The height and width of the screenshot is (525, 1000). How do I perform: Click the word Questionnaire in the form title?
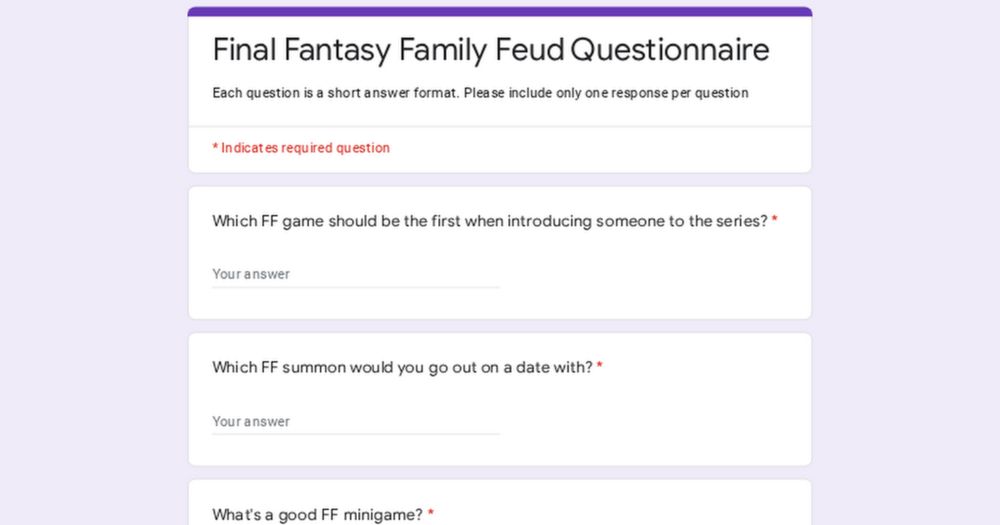(x=670, y=50)
